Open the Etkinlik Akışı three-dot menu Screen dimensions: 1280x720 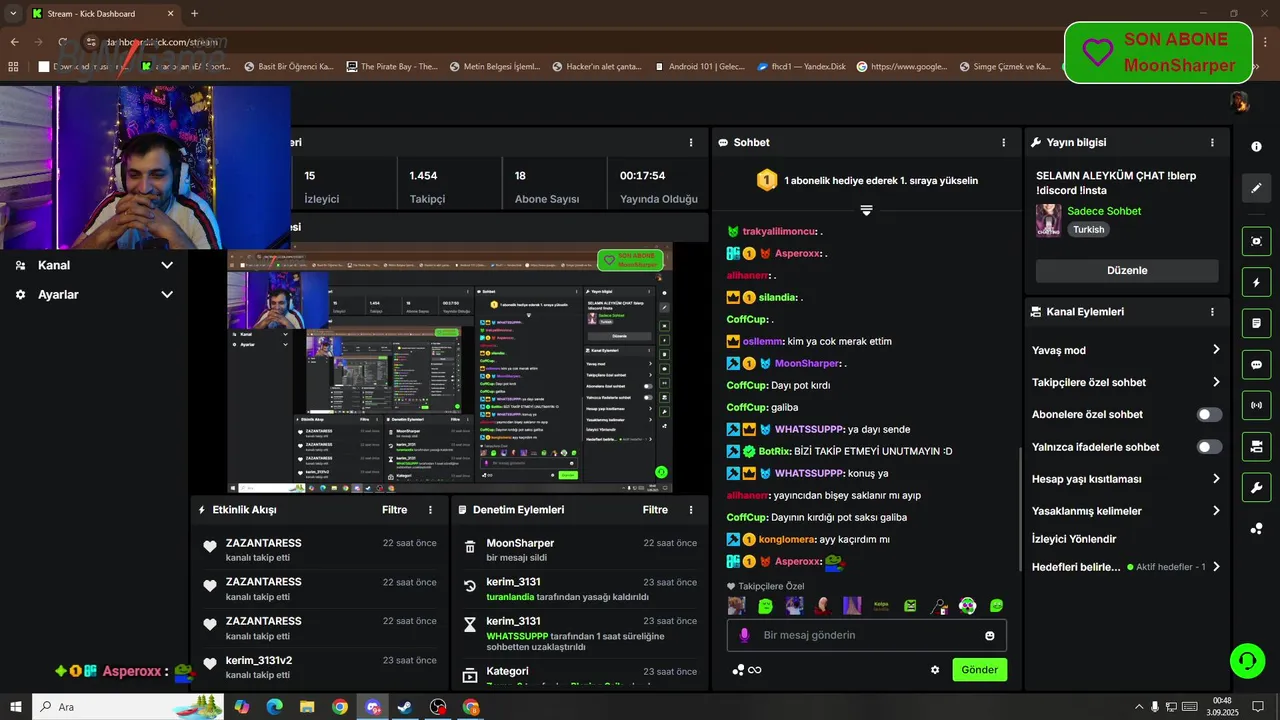431,510
